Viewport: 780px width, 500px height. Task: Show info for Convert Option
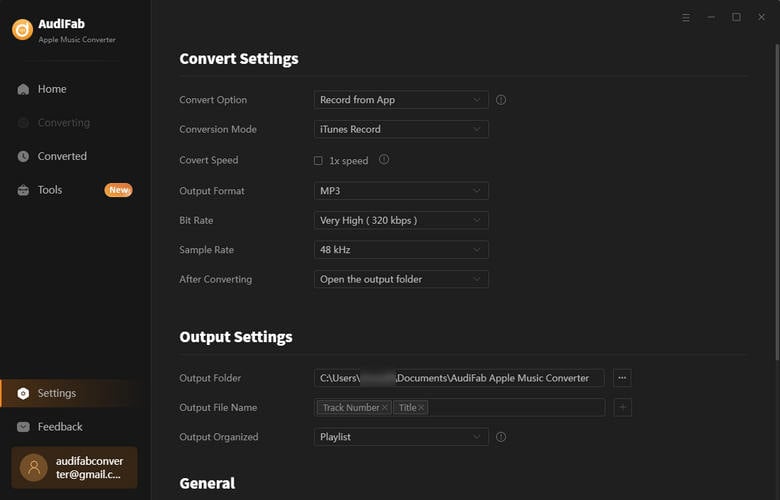(x=501, y=100)
